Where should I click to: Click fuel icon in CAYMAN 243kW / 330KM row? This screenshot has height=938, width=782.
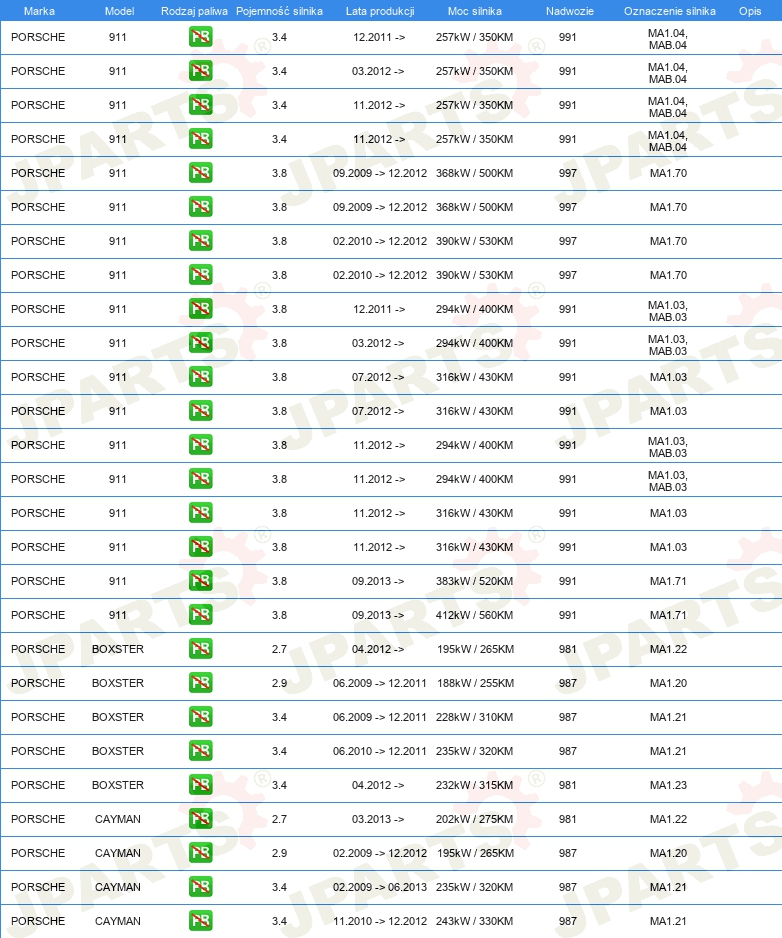pos(200,921)
